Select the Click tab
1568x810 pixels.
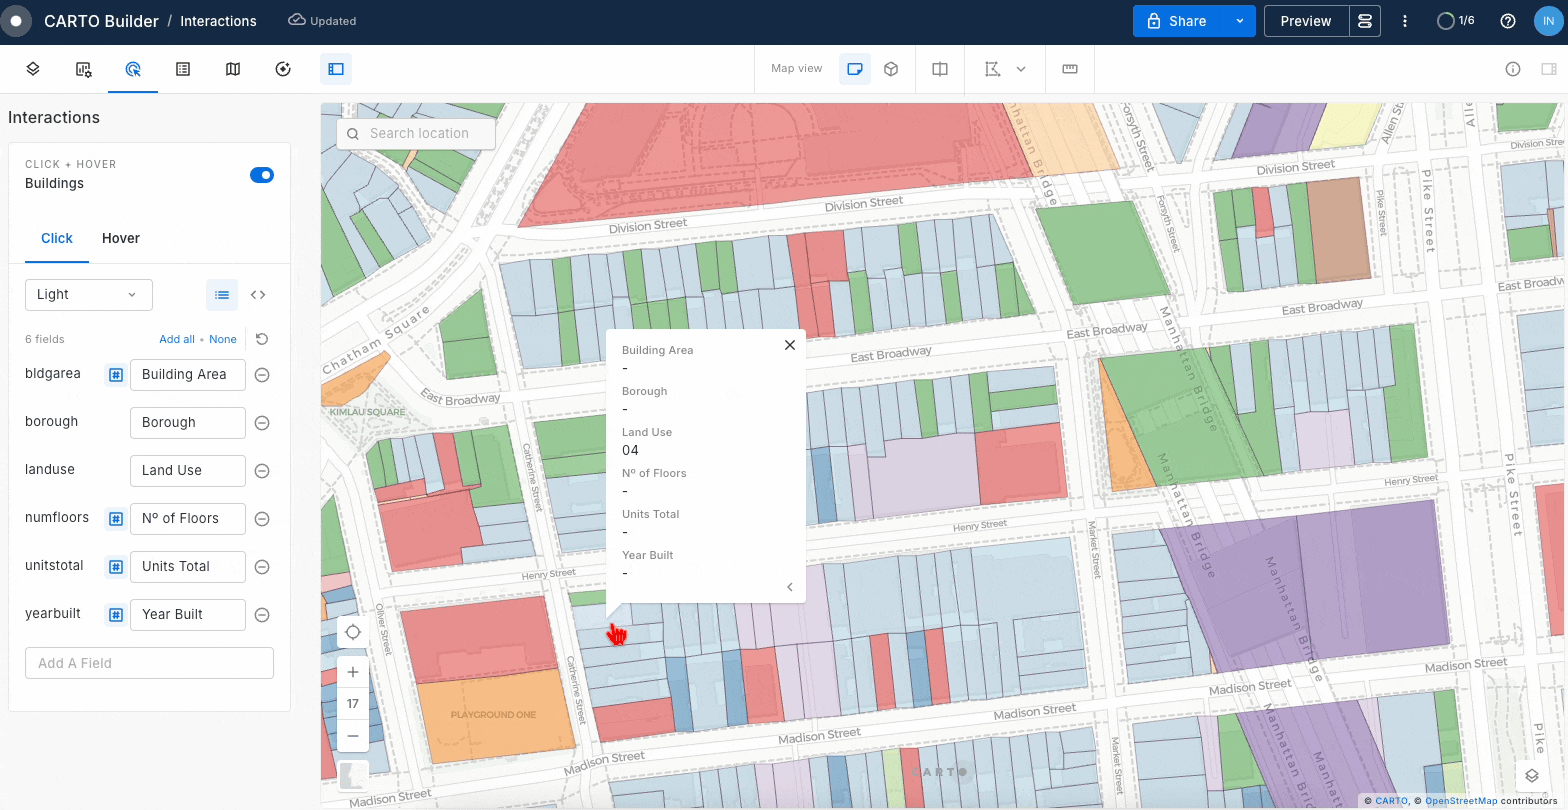57,238
